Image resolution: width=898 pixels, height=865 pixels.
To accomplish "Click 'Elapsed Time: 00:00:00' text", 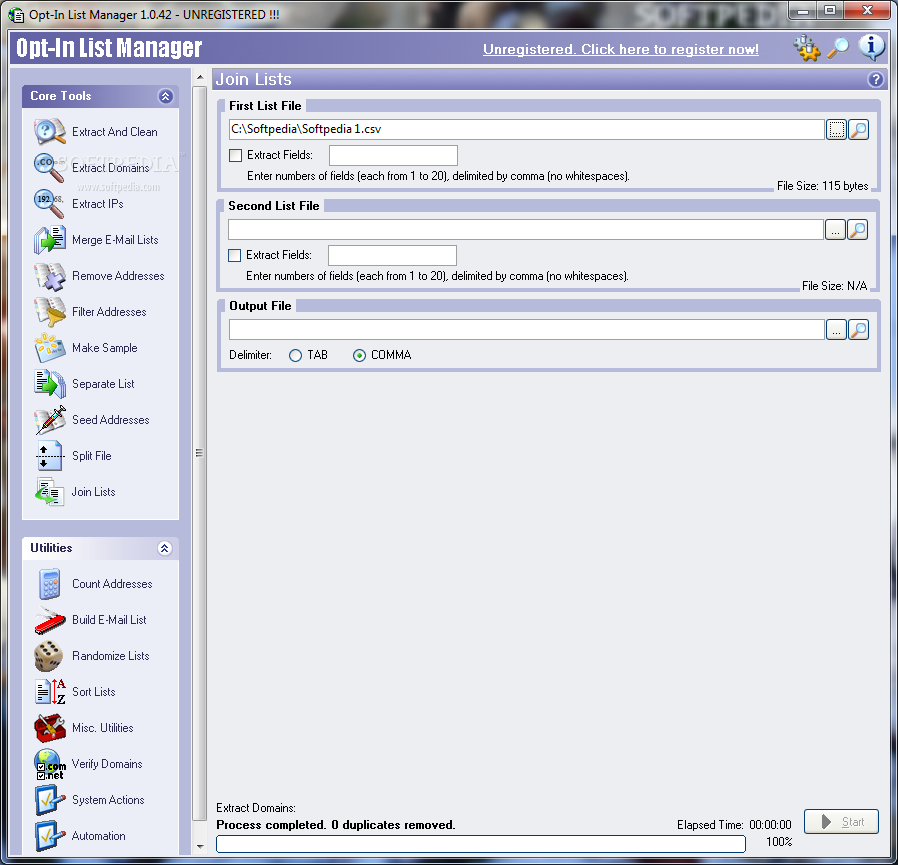I will (x=734, y=825).
